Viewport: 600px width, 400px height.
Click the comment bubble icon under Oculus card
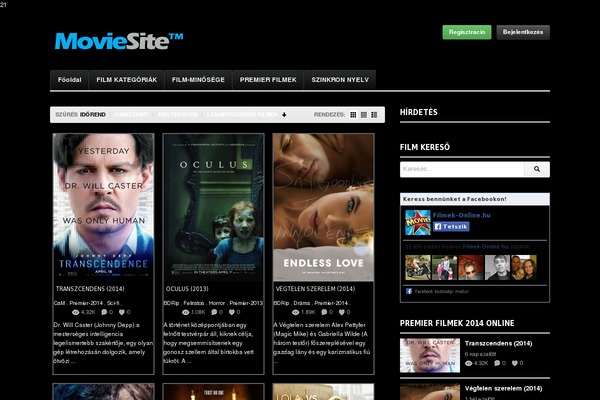(x=214, y=312)
